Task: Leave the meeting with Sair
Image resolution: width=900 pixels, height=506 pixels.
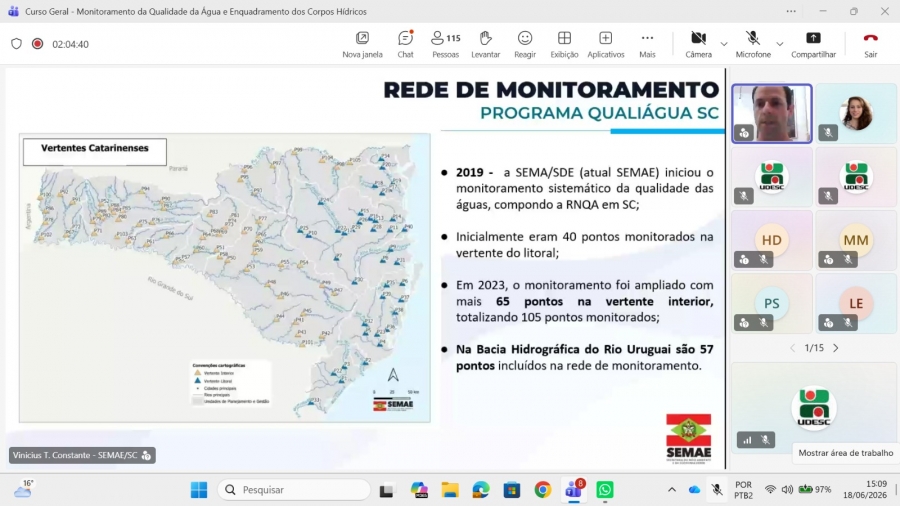Action: tap(871, 44)
